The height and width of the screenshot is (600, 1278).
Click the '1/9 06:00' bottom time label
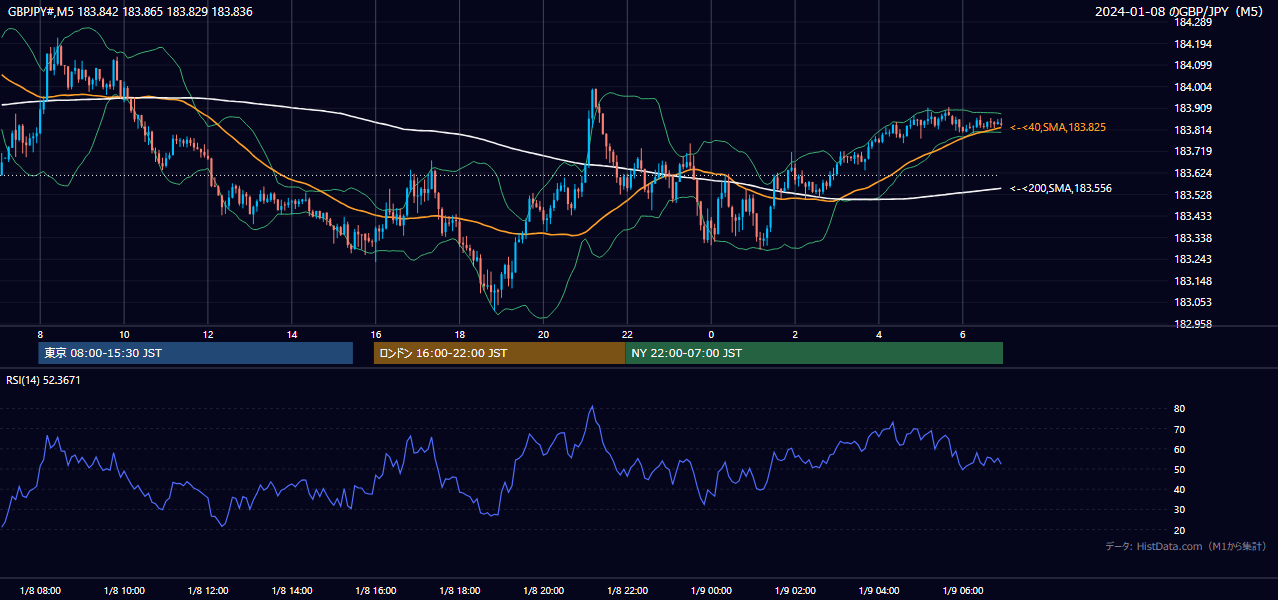coord(963,590)
